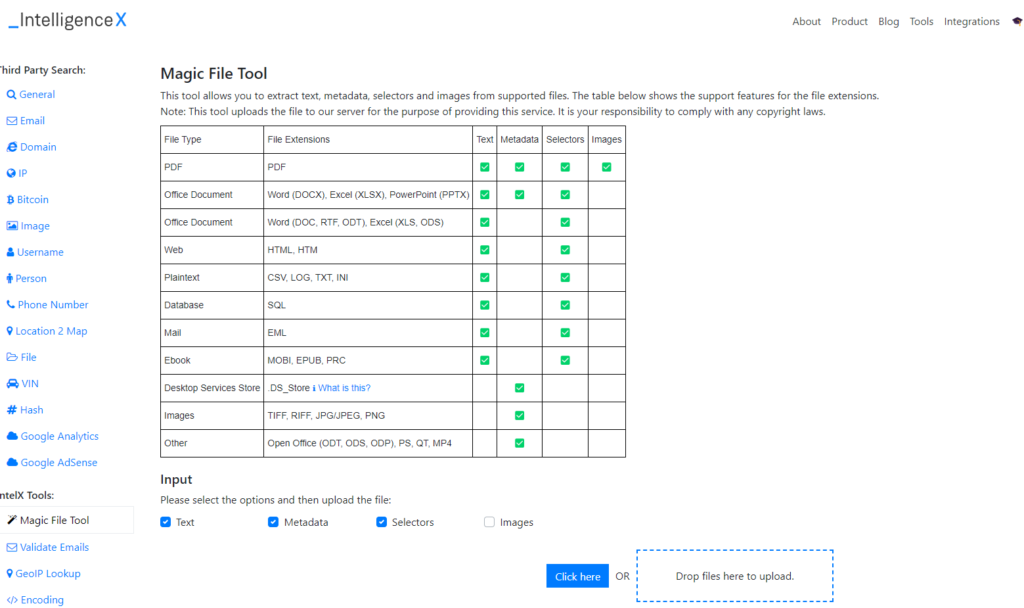Click the TIFF, RIFF, JPG/JPEG, PNG cell

(368, 415)
